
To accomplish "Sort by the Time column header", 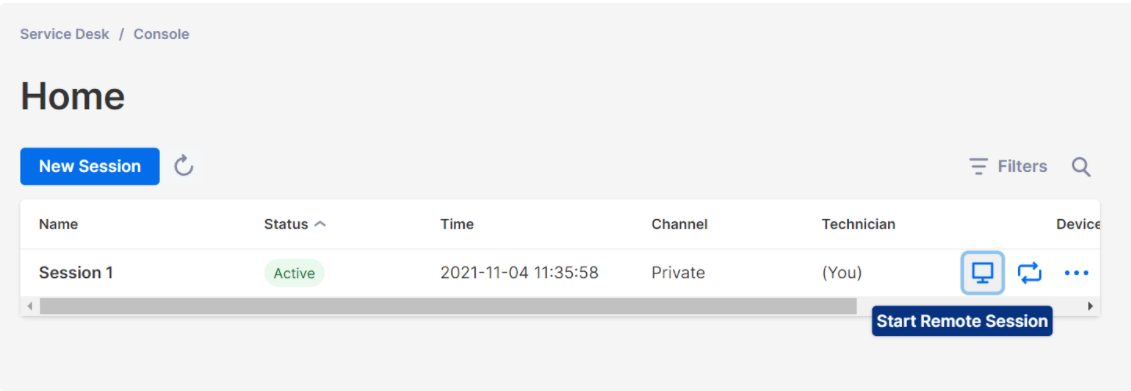I will point(457,224).
